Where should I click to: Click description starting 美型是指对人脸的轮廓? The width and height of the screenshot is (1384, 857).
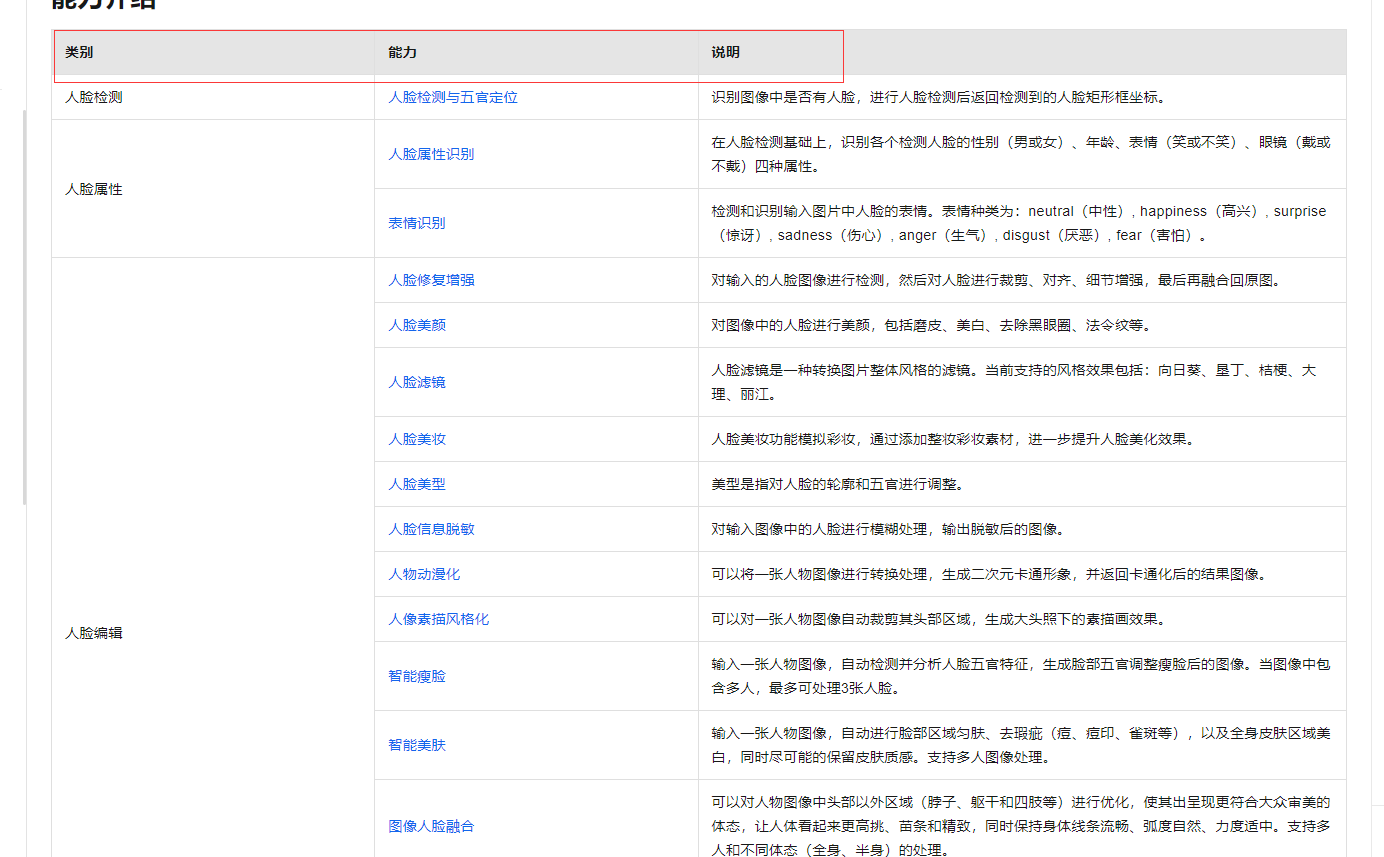point(838,484)
